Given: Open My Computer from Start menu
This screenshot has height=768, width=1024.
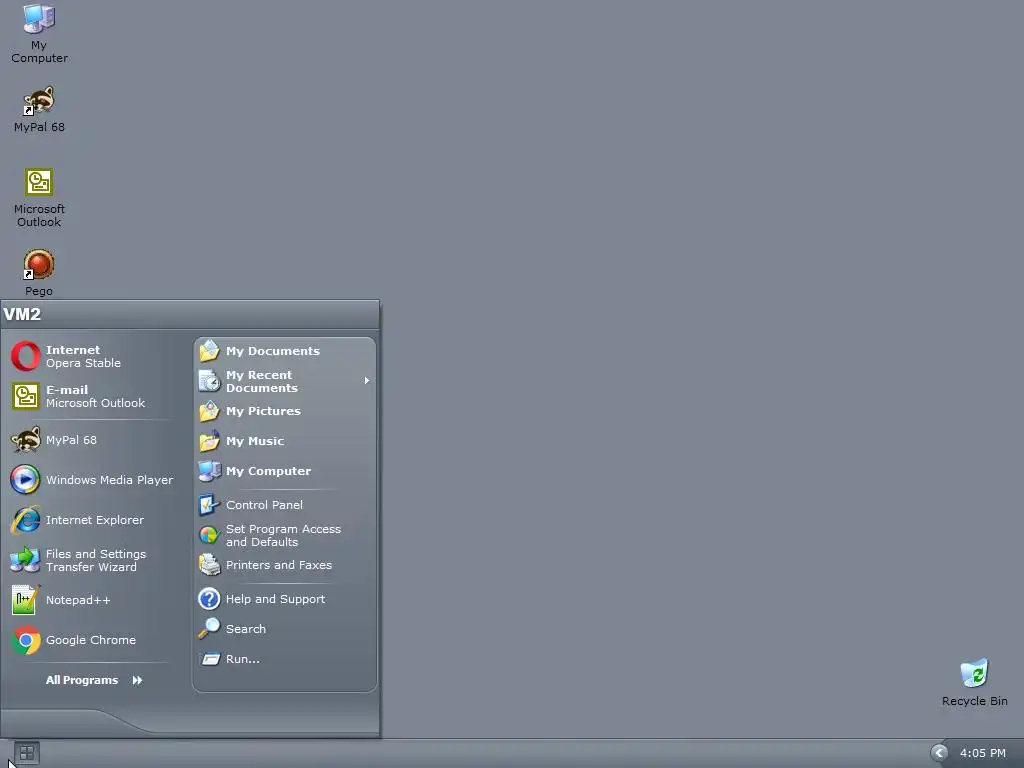Looking at the screenshot, I should [285, 471].
